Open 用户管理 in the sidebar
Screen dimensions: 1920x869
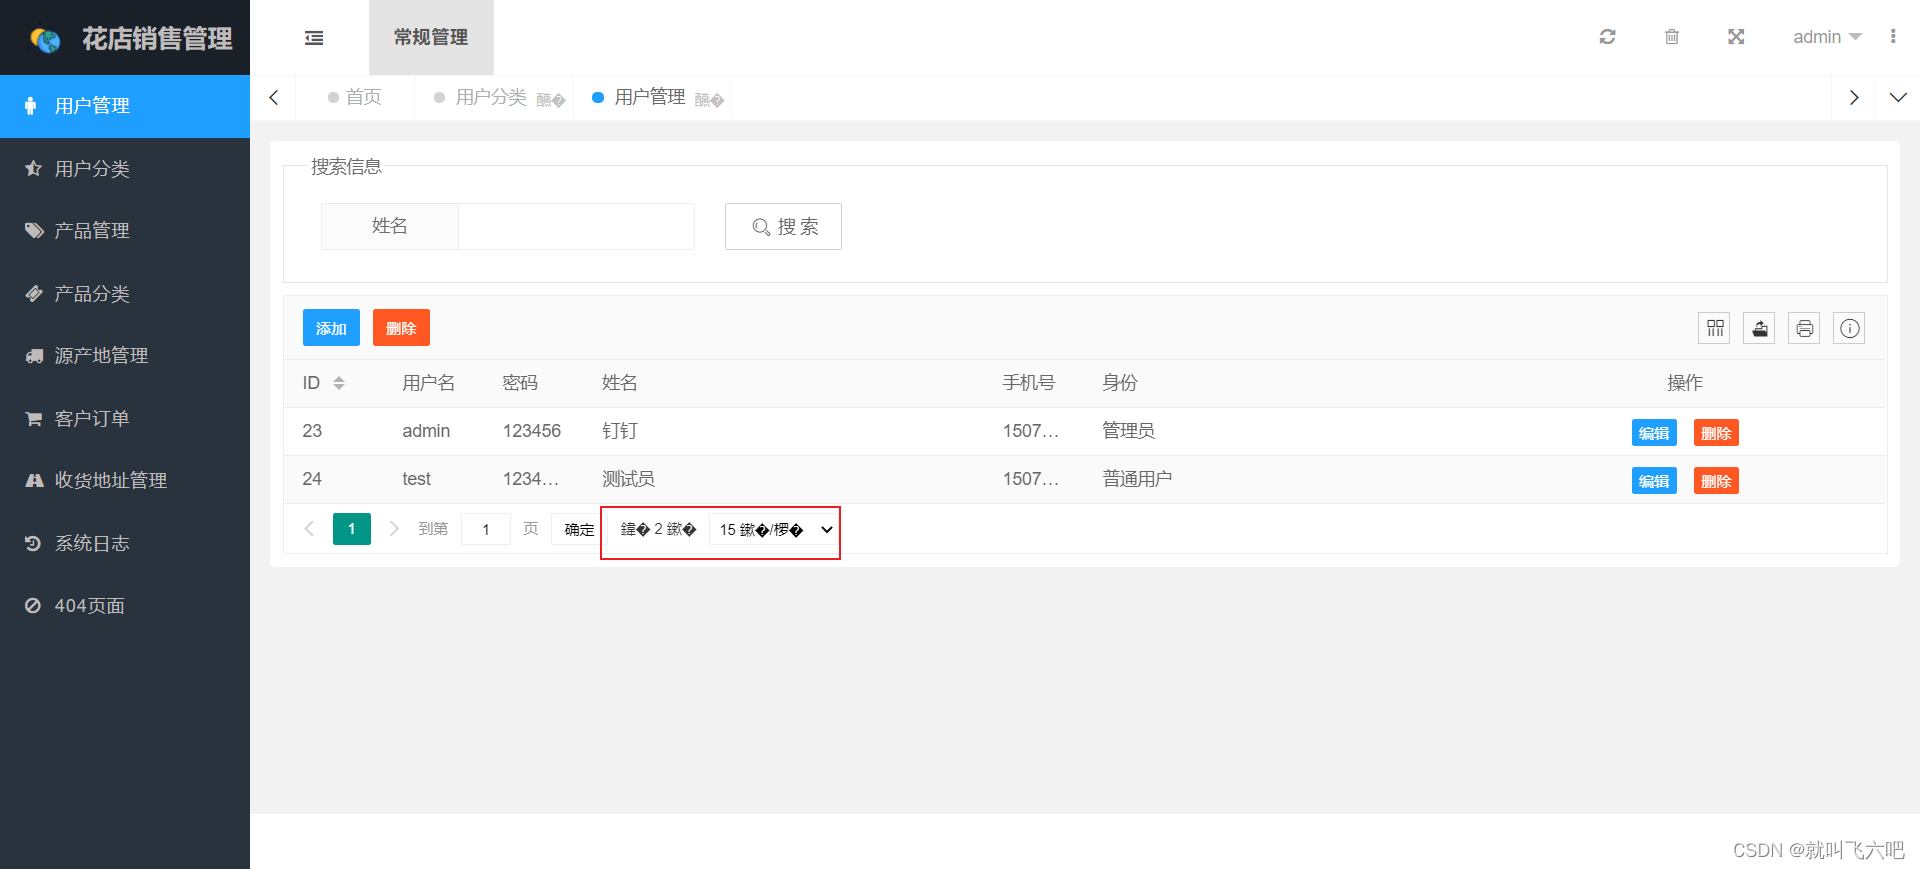click(x=125, y=106)
